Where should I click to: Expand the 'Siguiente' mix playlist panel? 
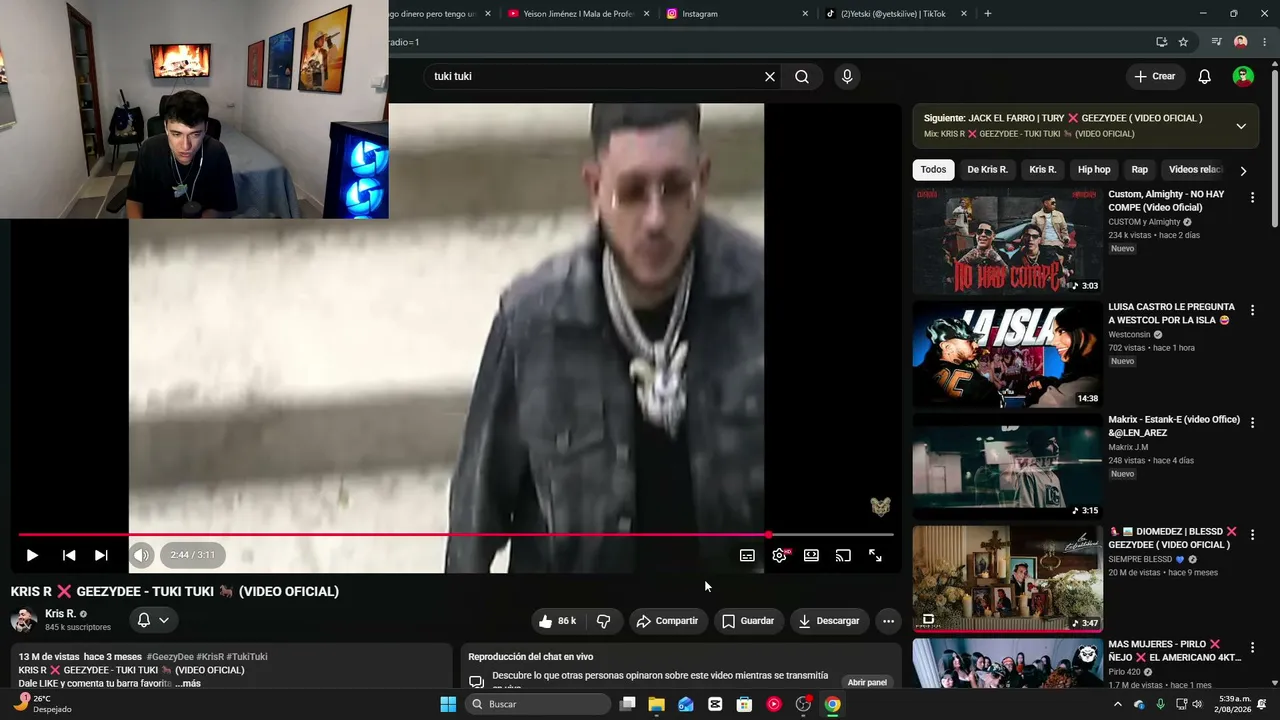tap(1241, 126)
